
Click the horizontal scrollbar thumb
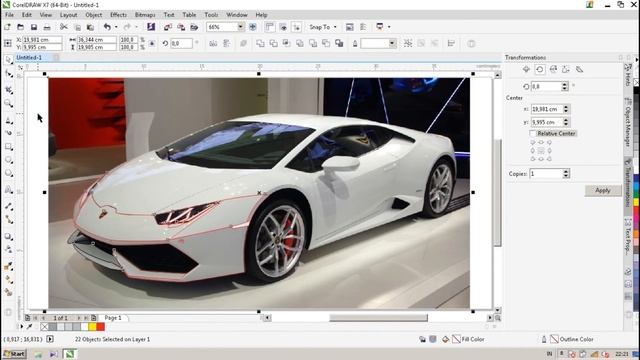[x=378, y=318]
